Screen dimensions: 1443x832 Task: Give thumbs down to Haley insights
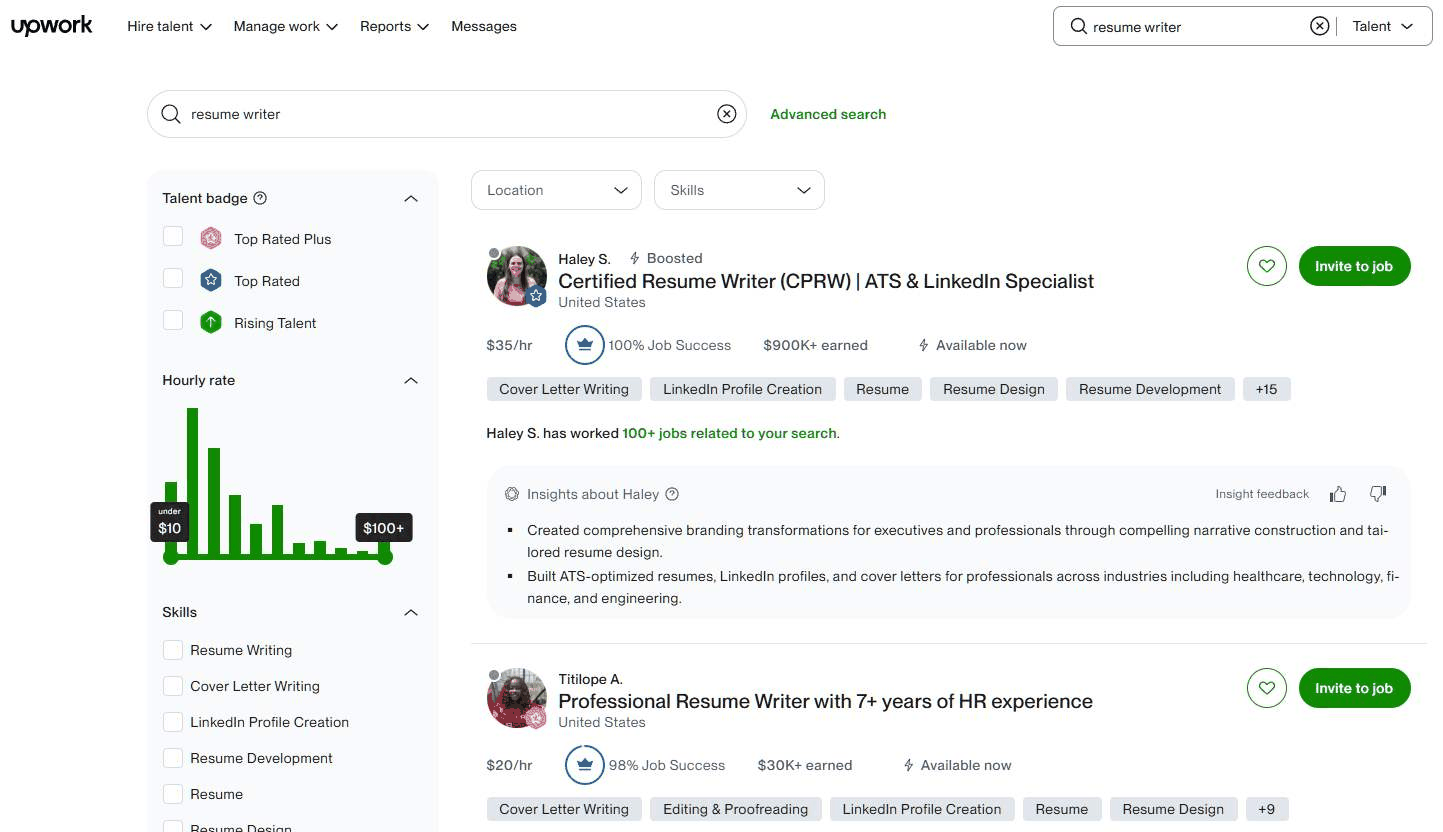coord(1378,494)
